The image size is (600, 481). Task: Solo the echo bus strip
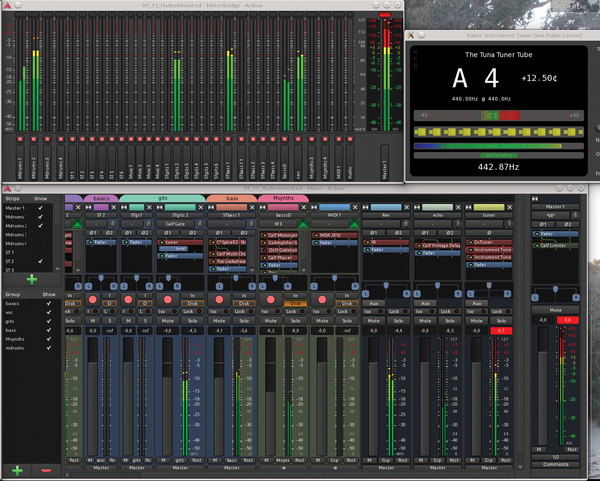click(x=450, y=321)
